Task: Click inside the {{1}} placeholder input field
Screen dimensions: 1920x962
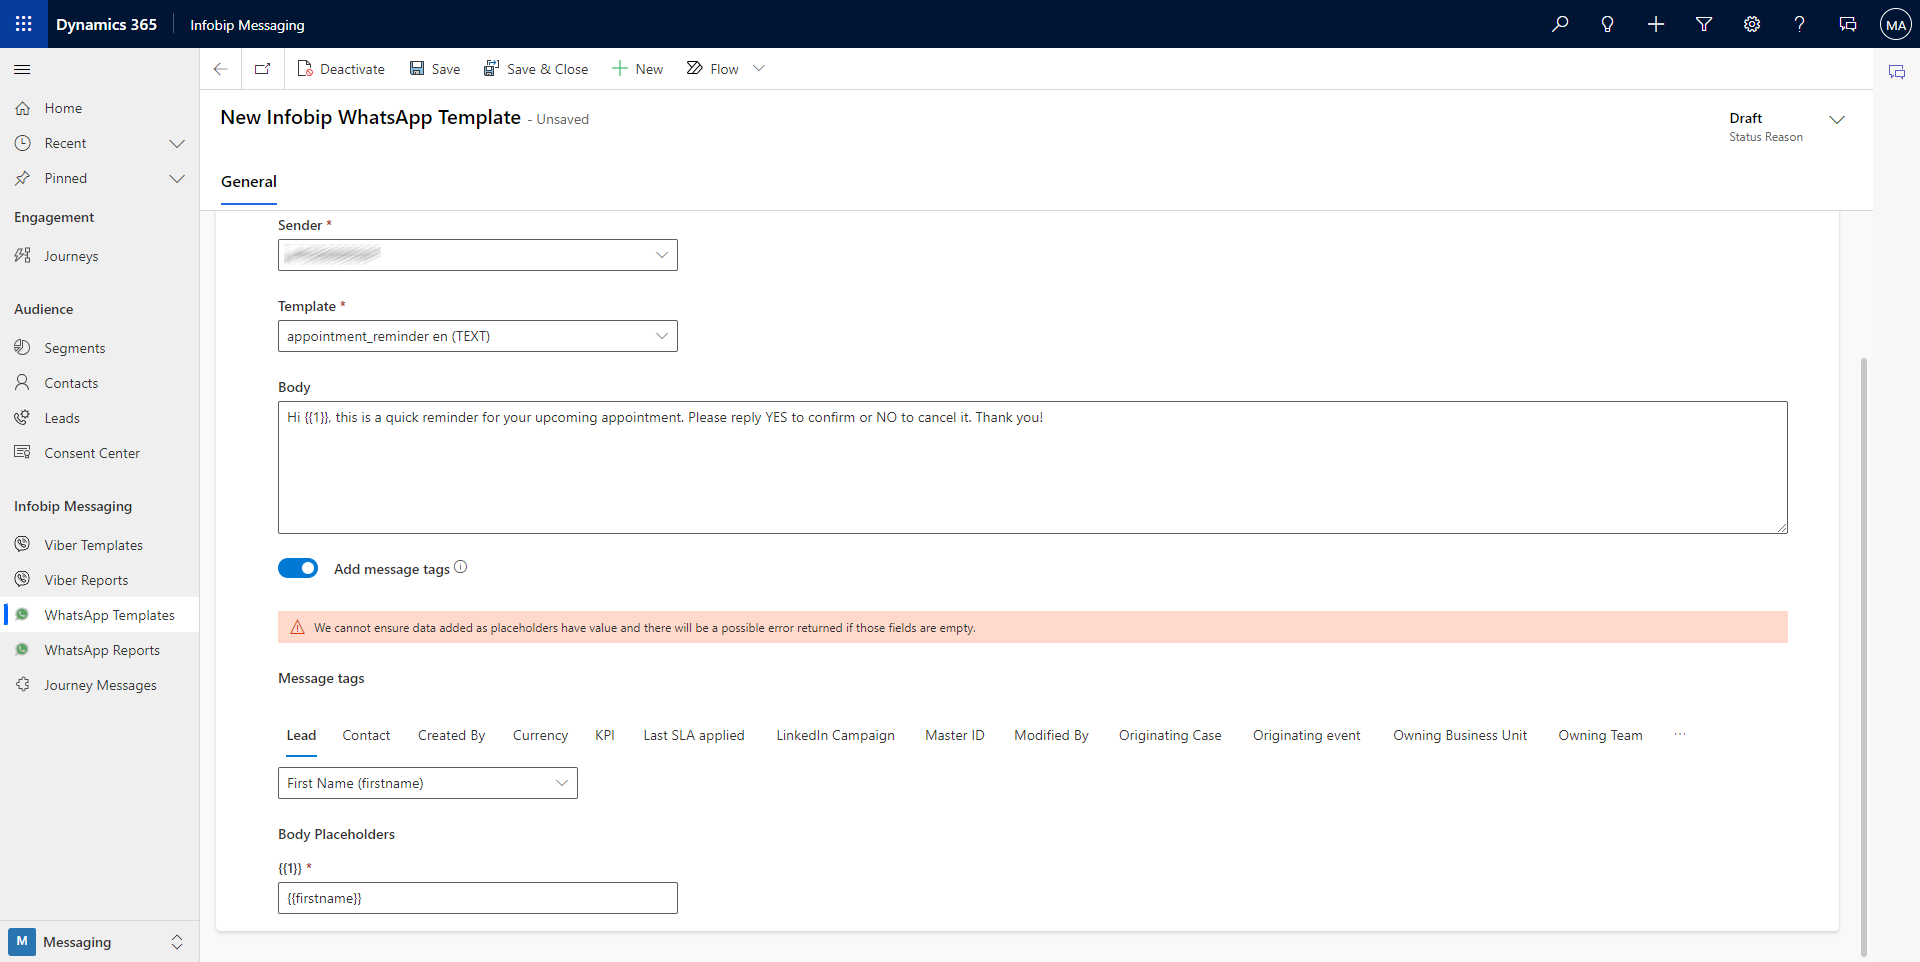Action: [477, 897]
